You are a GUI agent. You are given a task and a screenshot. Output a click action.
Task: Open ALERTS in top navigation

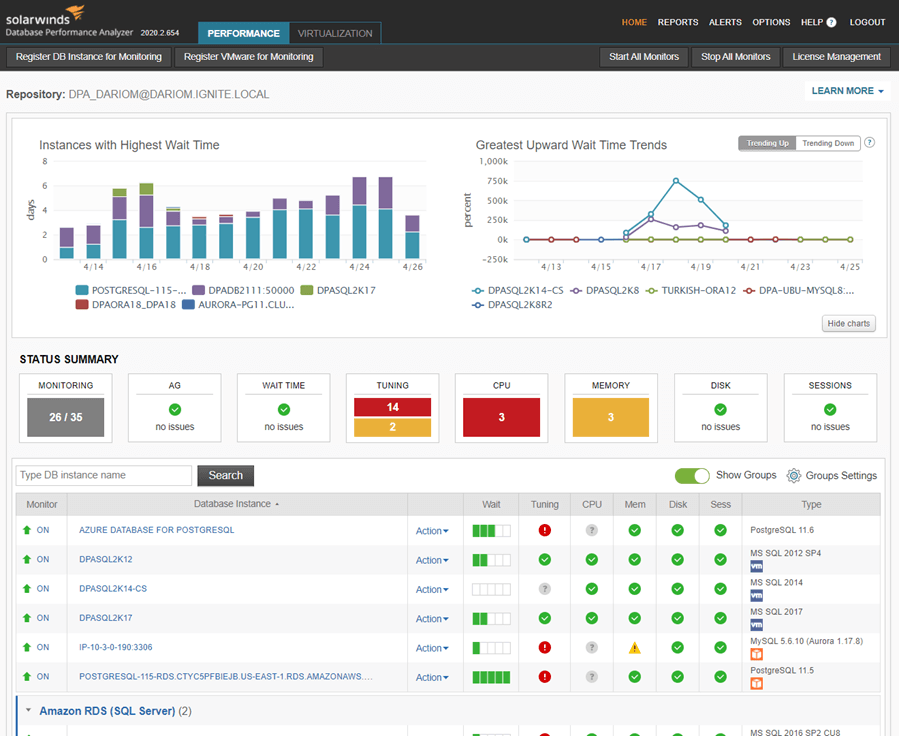coord(725,22)
